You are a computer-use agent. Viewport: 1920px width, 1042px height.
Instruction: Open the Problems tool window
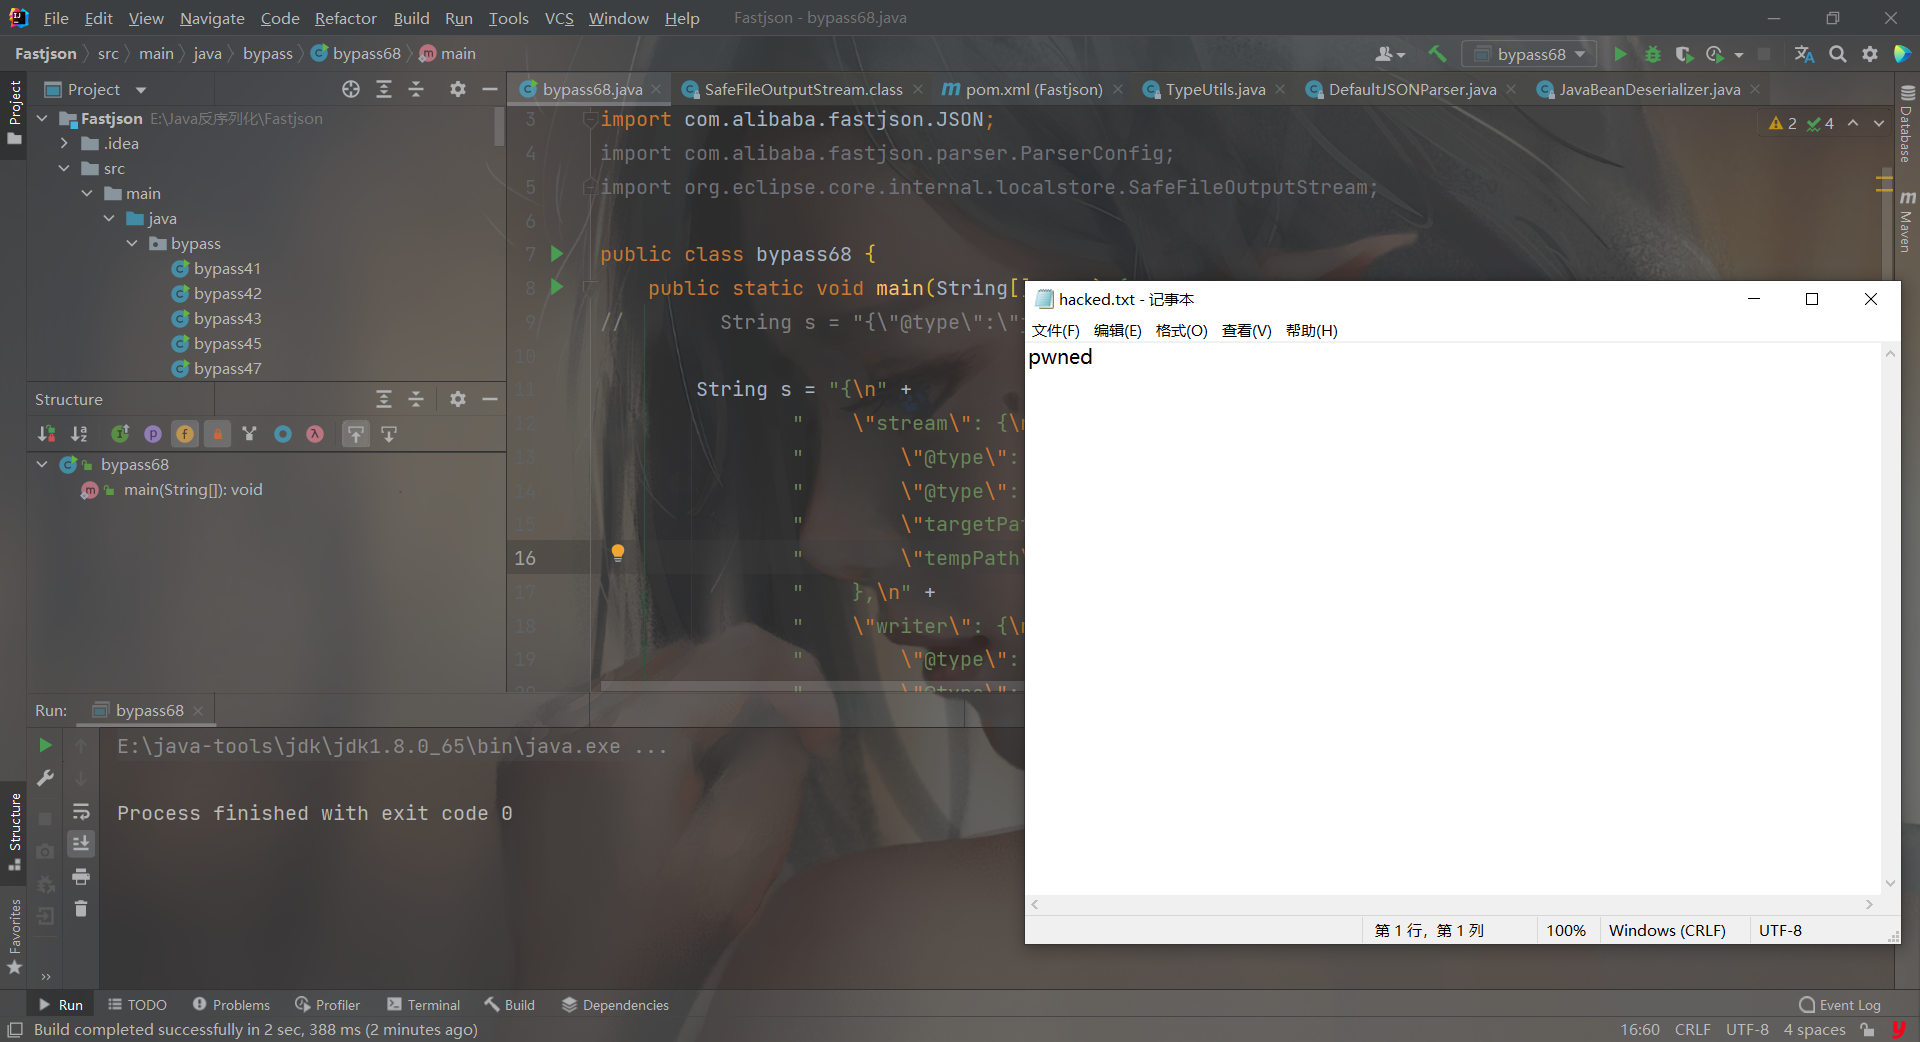(x=231, y=1005)
